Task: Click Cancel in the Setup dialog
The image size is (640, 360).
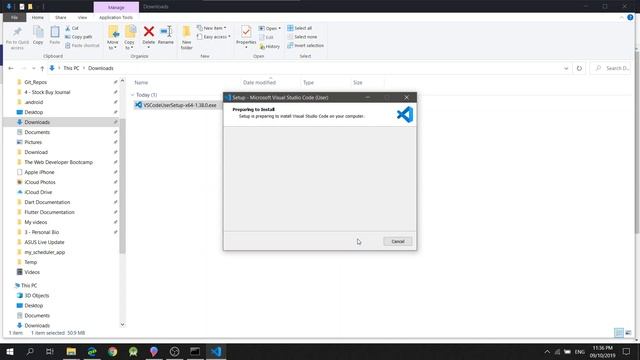Action: (398, 241)
